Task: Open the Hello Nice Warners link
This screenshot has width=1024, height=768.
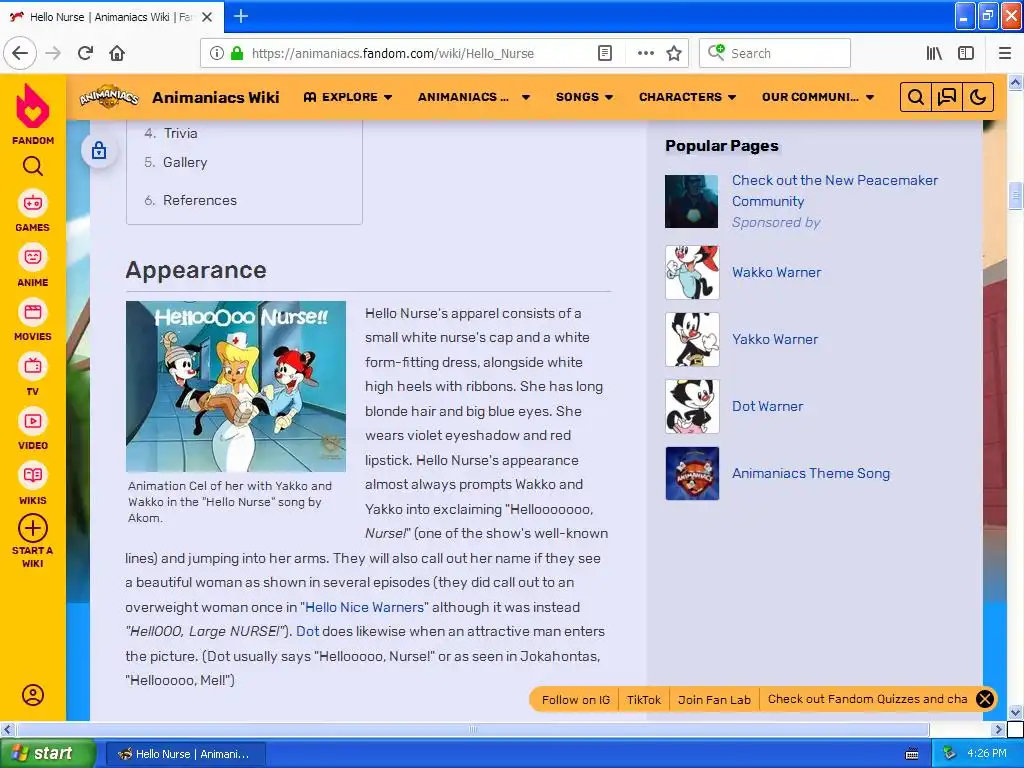Action: [x=364, y=607]
